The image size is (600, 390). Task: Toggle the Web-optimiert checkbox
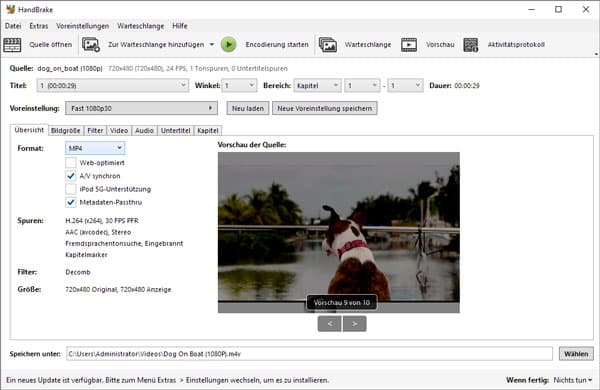tap(70, 163)
